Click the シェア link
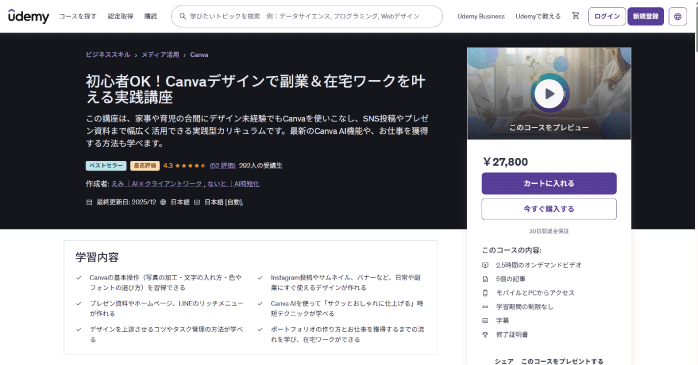Screen dimensions: 698x365 click(504, 361)
